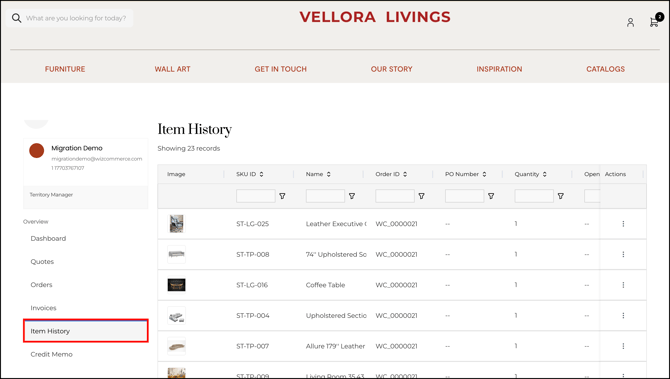Click filter icon for SKU ID column

click(282, 196)
